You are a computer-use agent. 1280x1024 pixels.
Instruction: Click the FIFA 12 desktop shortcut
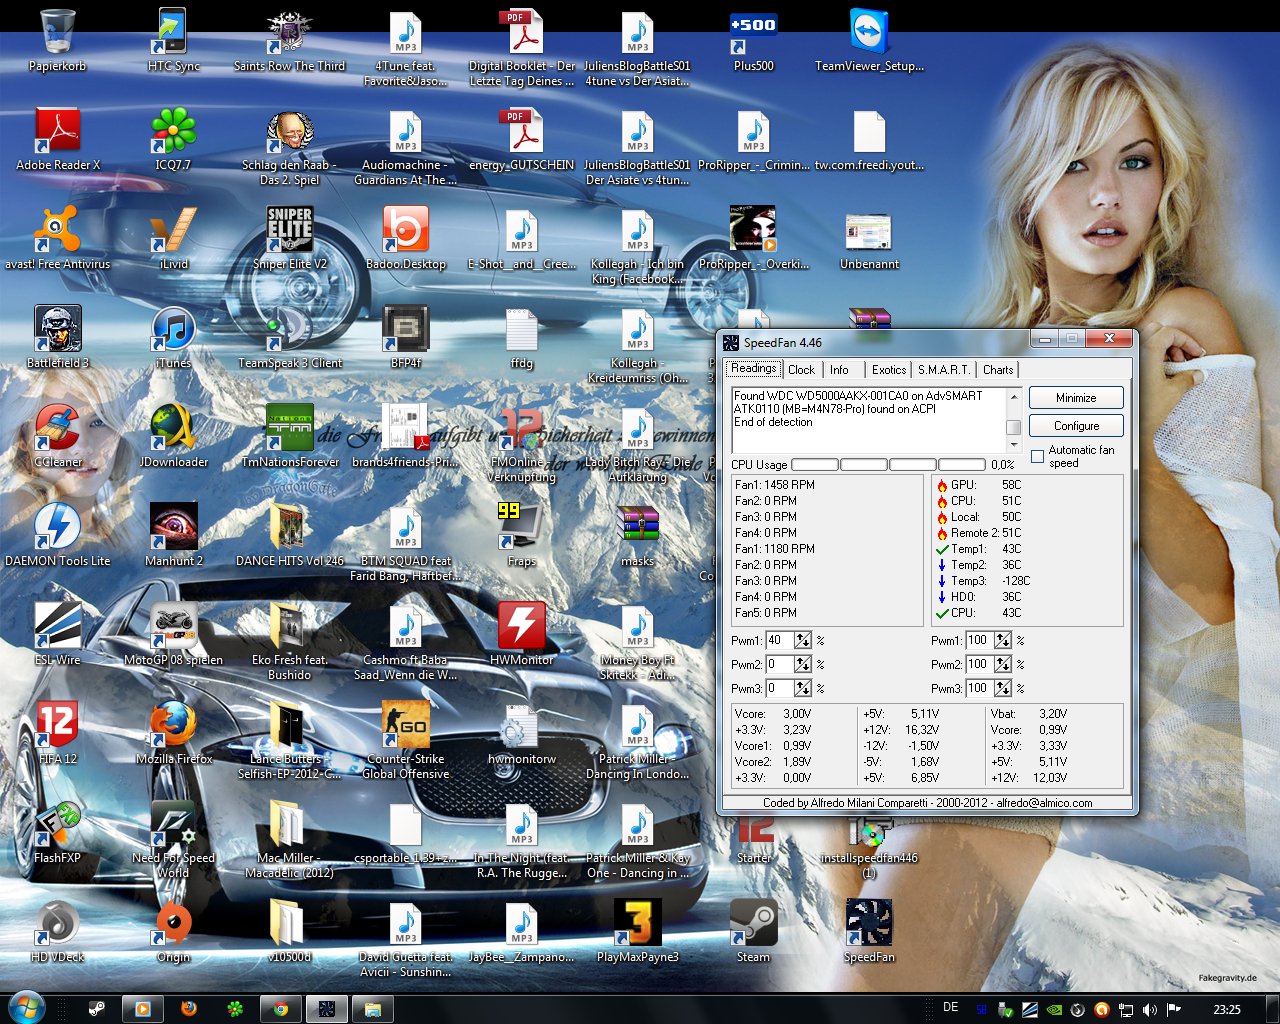point(57,734)
